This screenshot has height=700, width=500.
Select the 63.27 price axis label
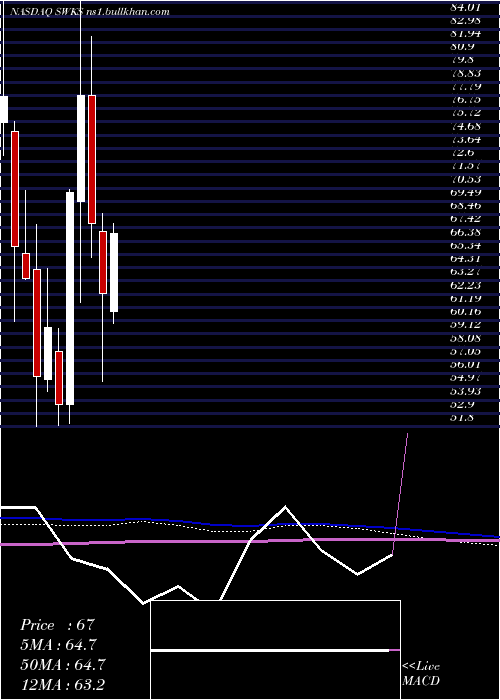(x=465, y=272)
